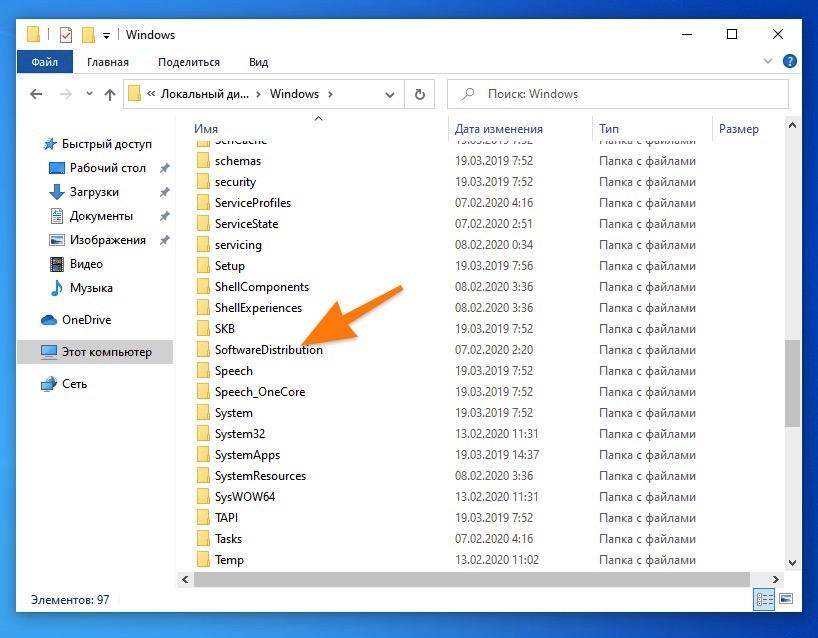Open address bar history dropdown
Screen dimensions: 818x638
pos(390,94)
